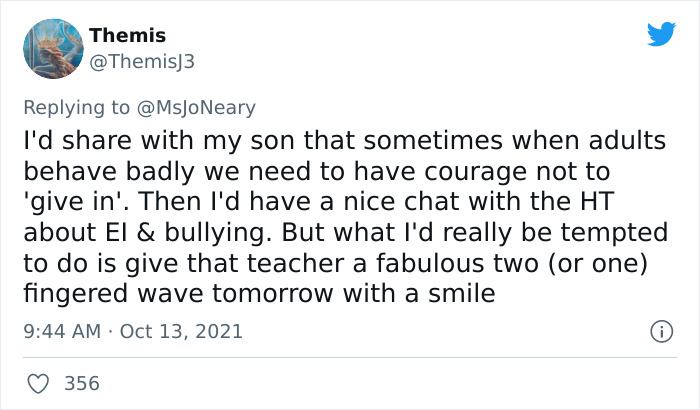
Task: Click the 356 likes count
Action: point(81,383)
